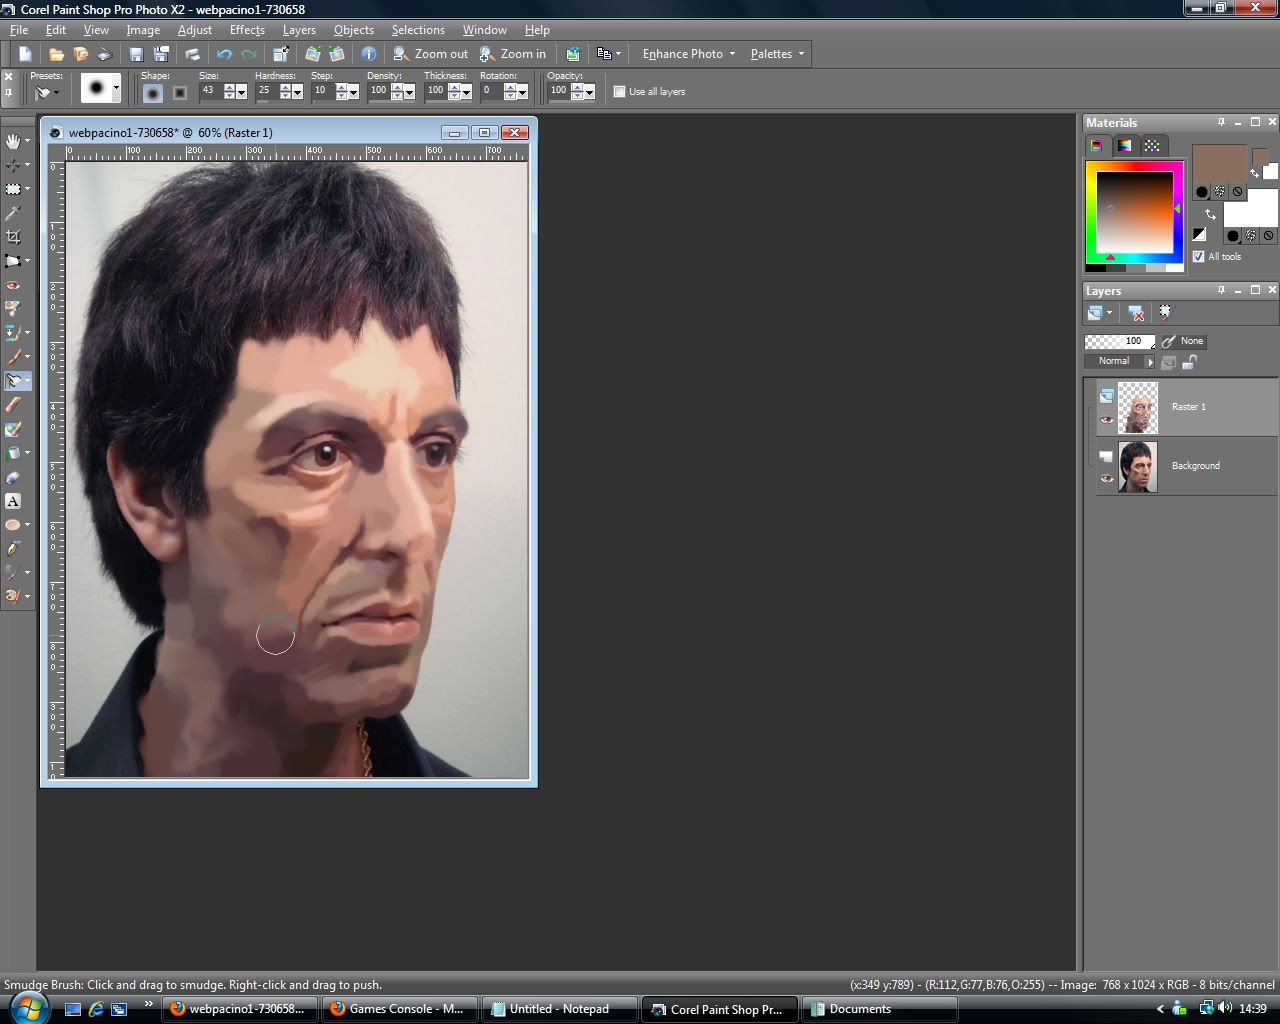Viewport: 1280px width, 1024px height.
Task: Select the Pan hand tool
Action: (x=13, y=141)
